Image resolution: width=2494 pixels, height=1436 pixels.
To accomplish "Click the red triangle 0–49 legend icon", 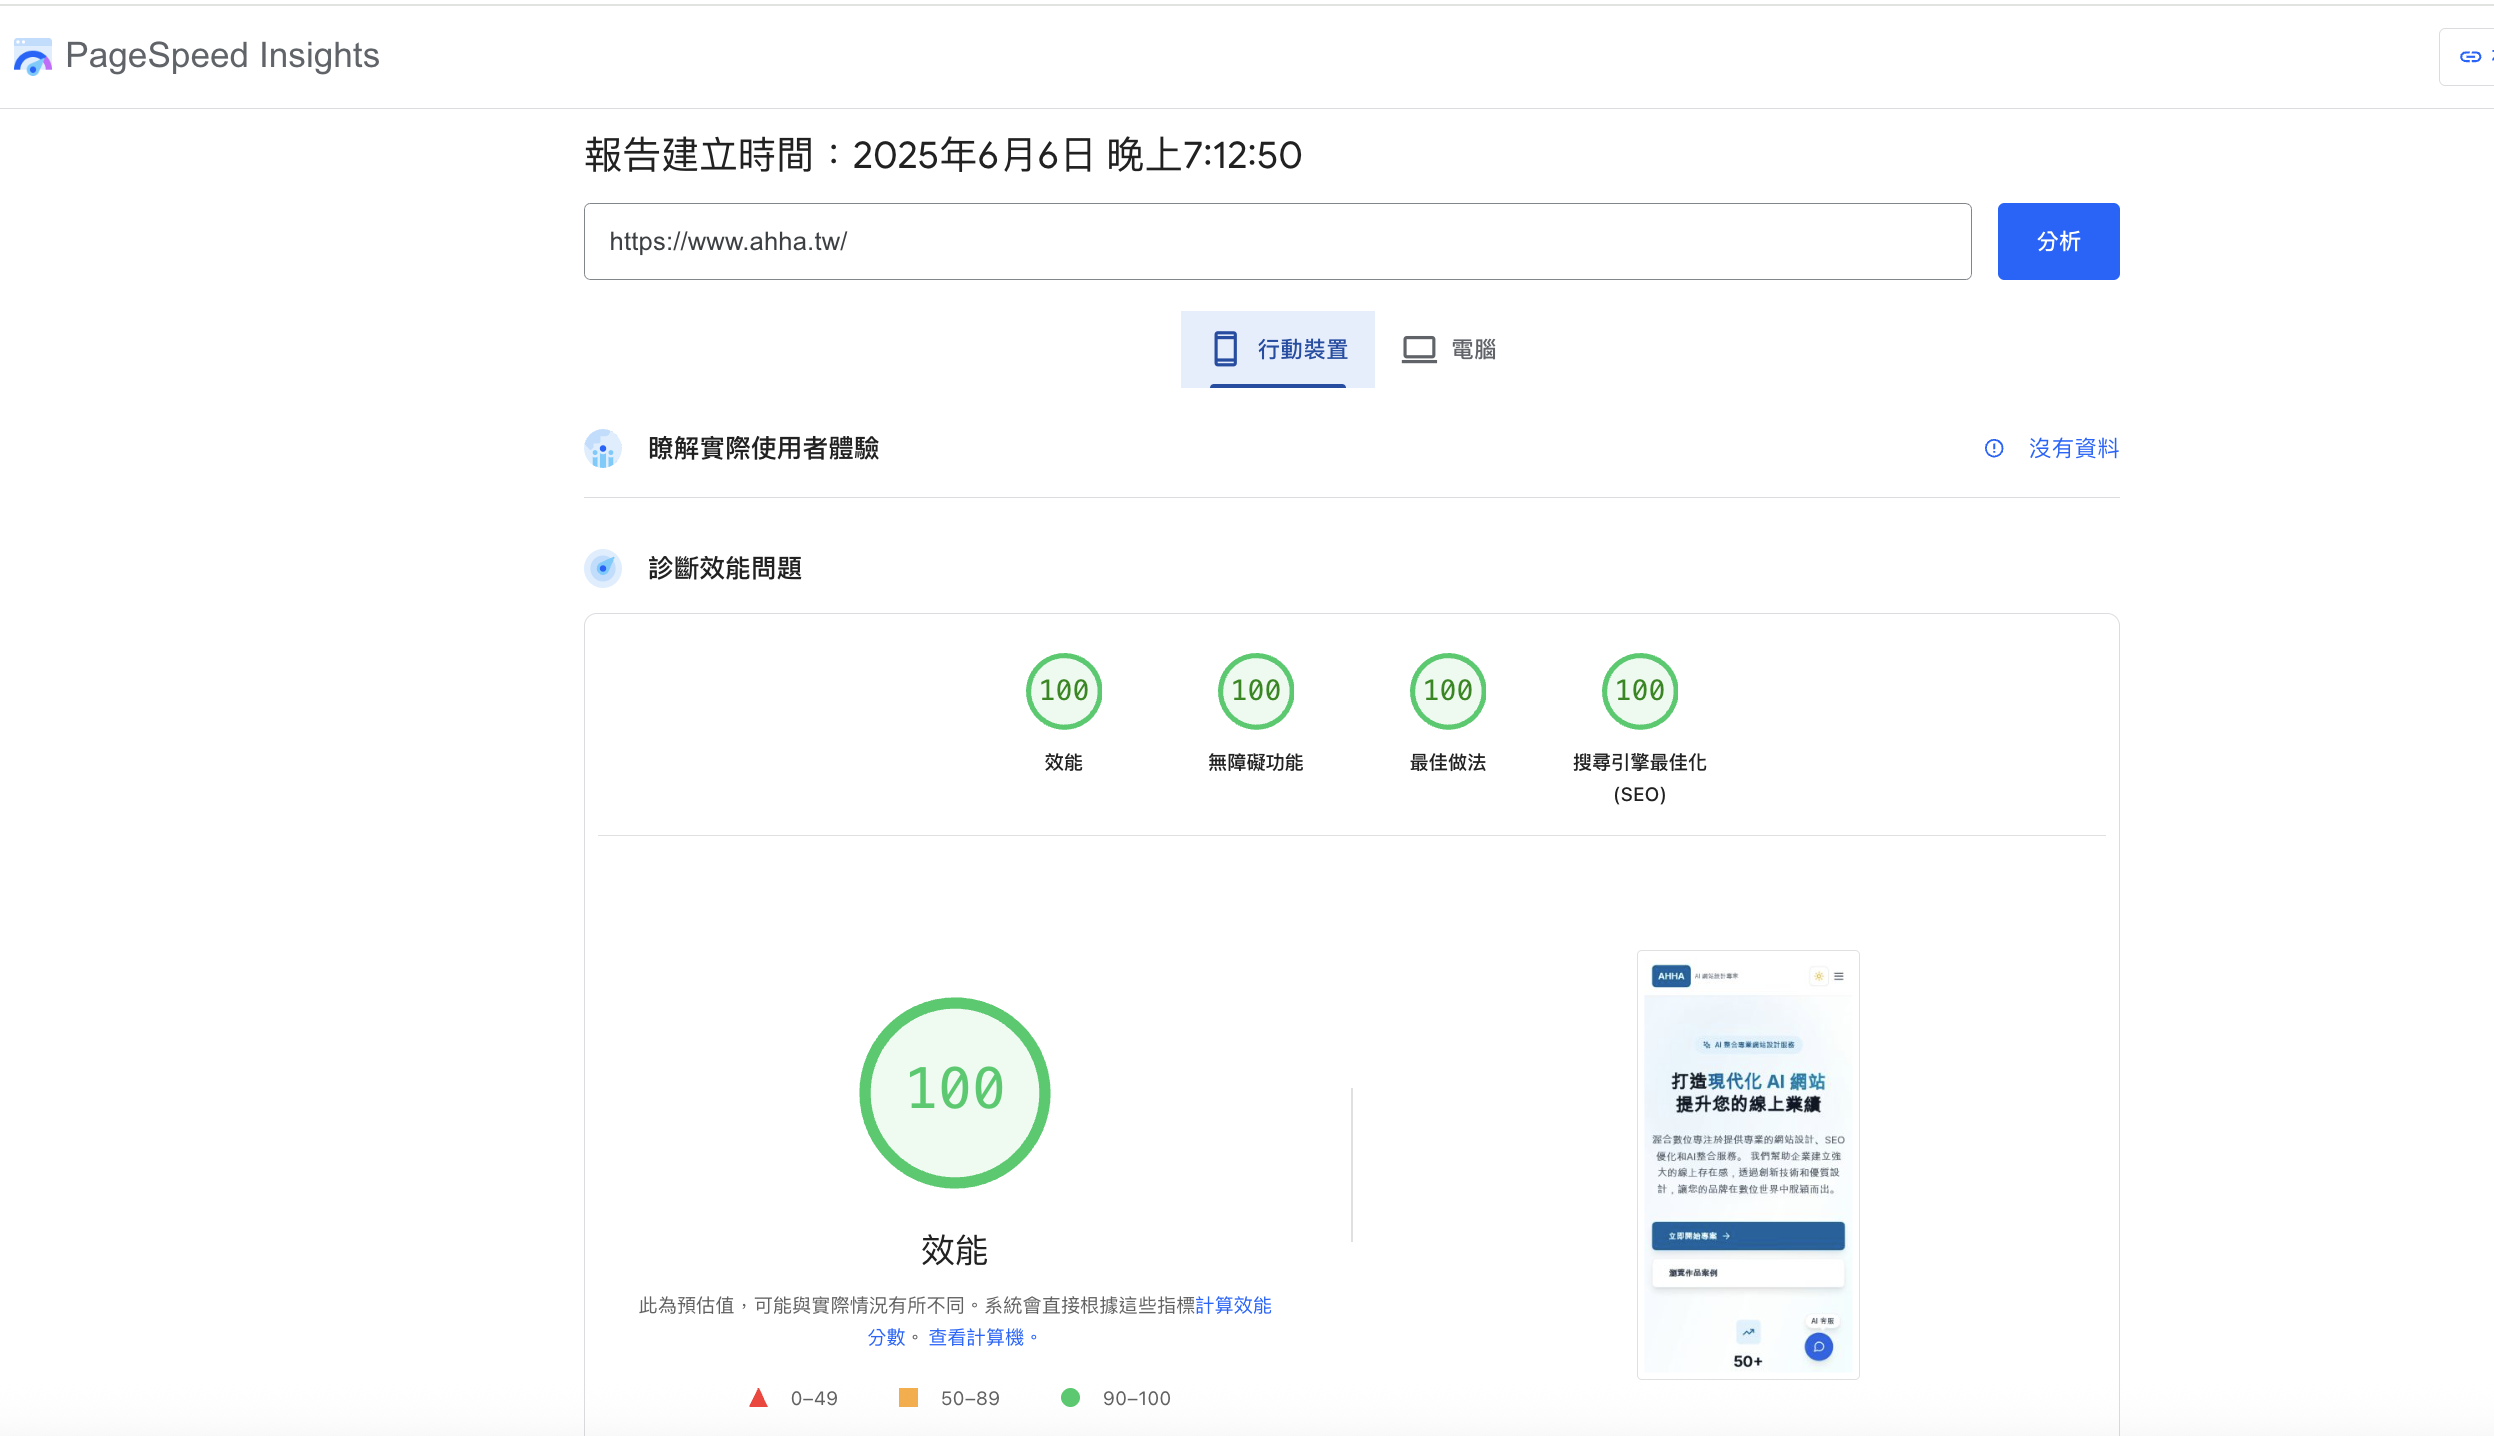I will point(758,1398).
